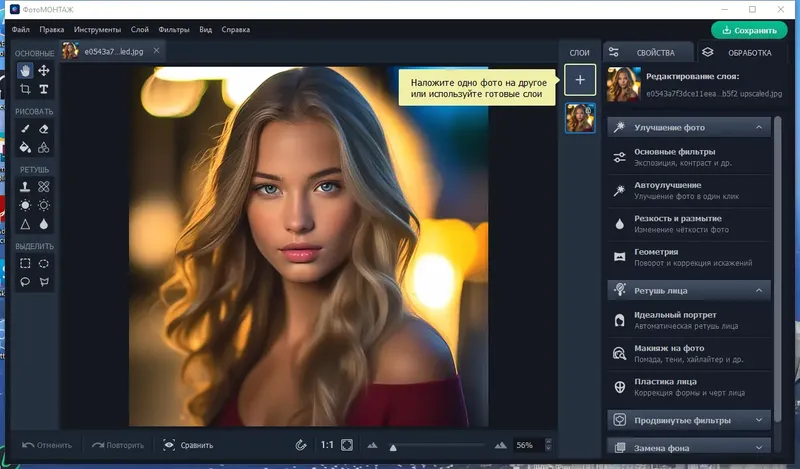
Task: Choose the Lasso selection tool
Action: point(25,283)
